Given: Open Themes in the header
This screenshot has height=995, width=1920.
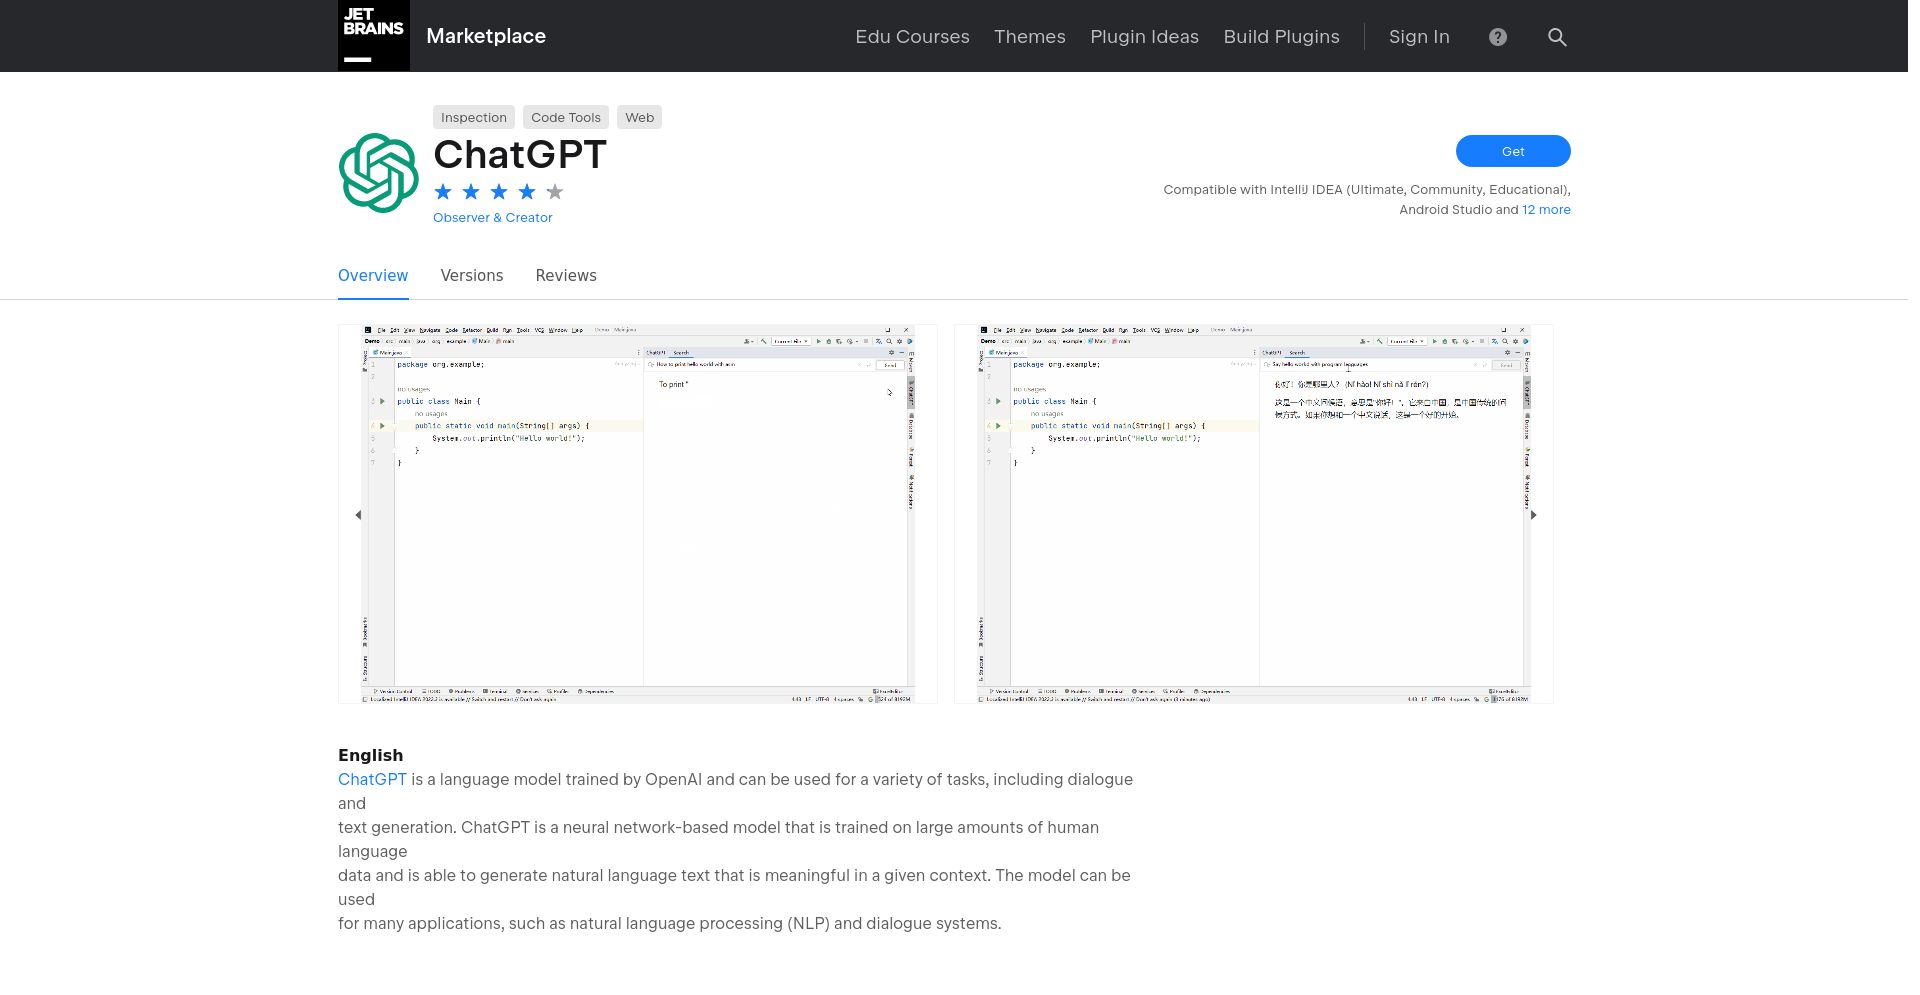Looking at the screenshot, I should [x=1029, y=37].
